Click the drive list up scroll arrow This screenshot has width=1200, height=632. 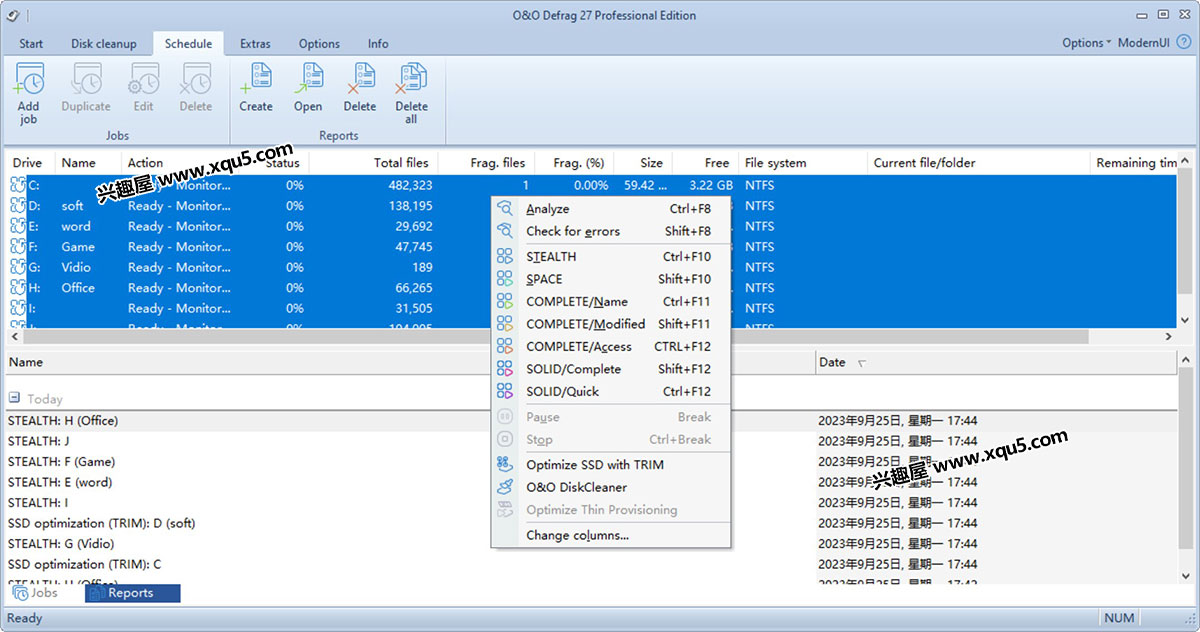pyautogui.click(x=1185, y=160)
